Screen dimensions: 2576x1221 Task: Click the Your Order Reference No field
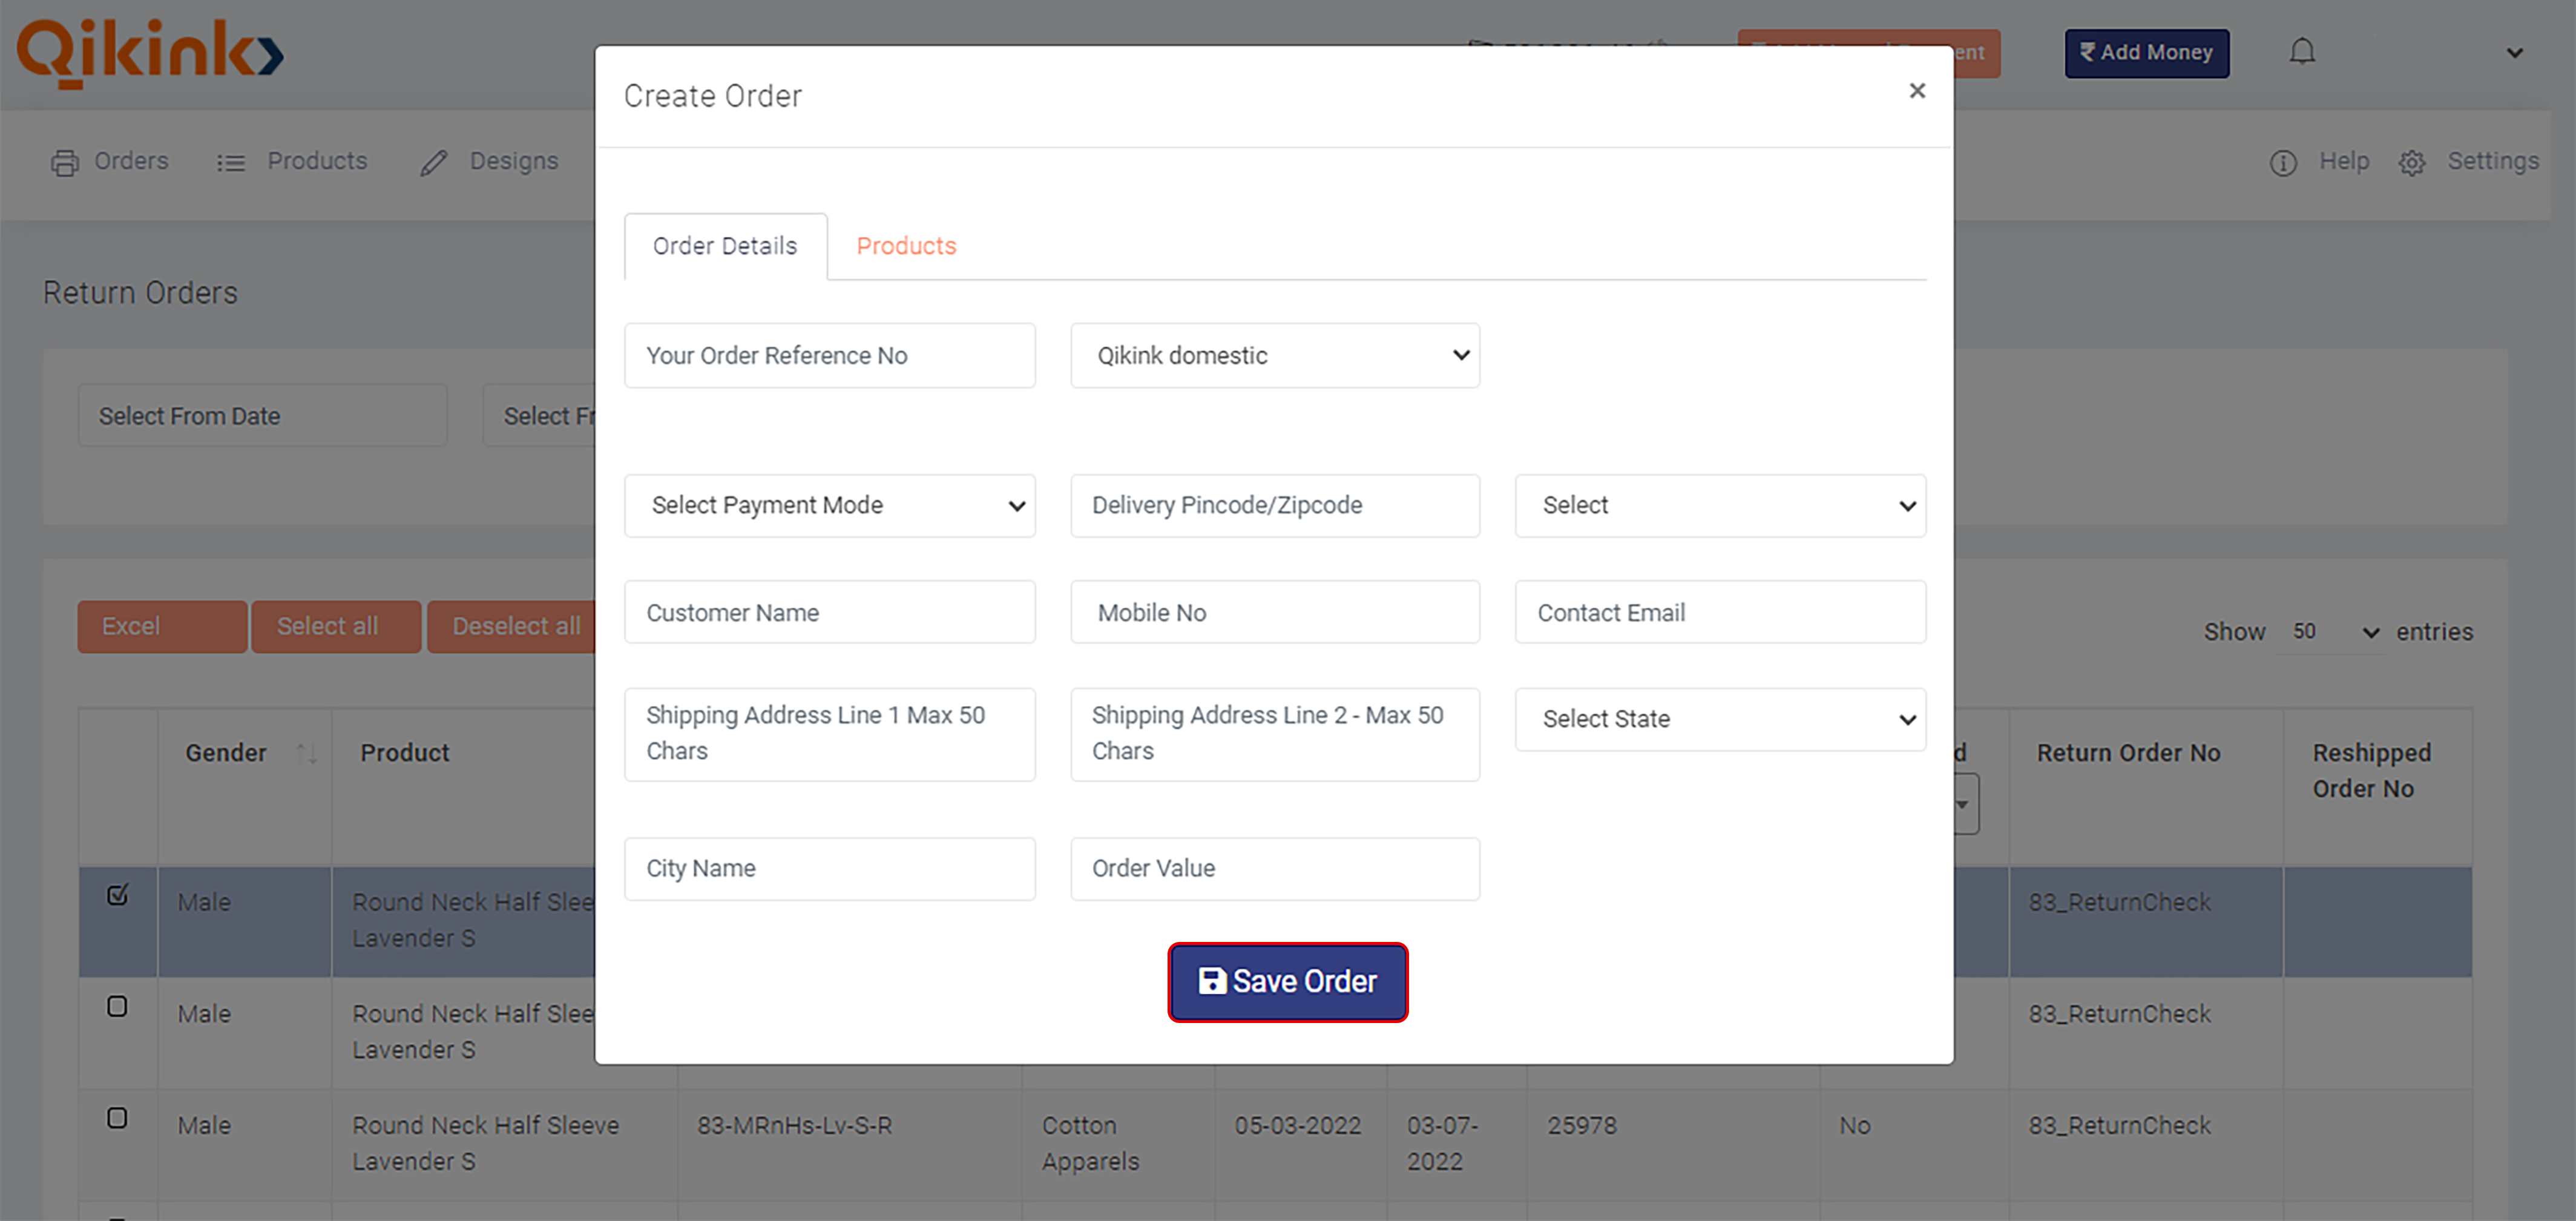pos(828,355)
